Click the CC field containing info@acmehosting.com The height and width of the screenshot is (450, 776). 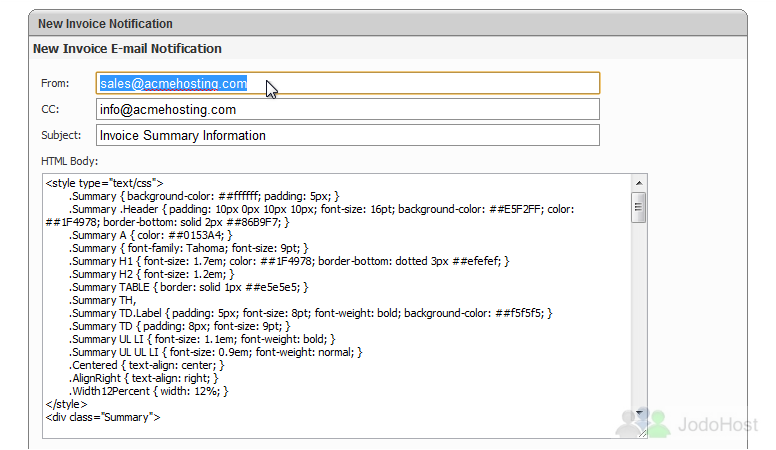tap(348, 109)
